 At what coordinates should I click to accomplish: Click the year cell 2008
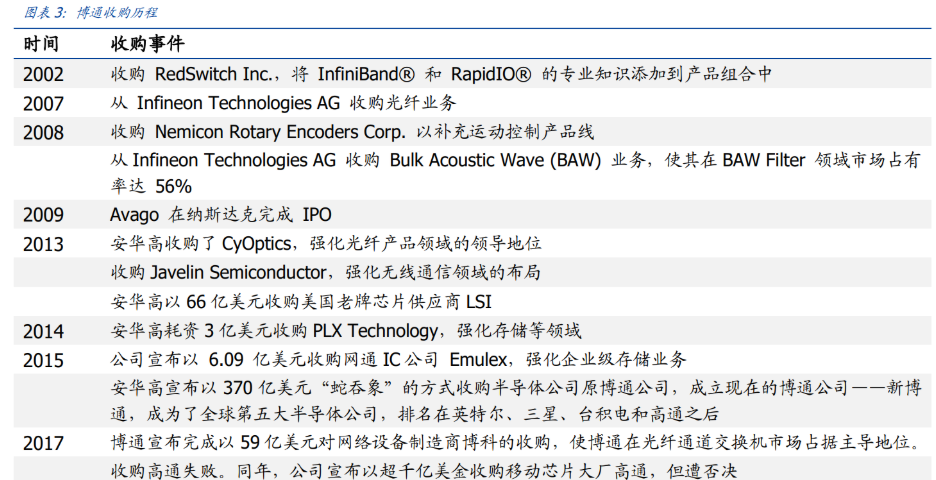coord(43,133)
